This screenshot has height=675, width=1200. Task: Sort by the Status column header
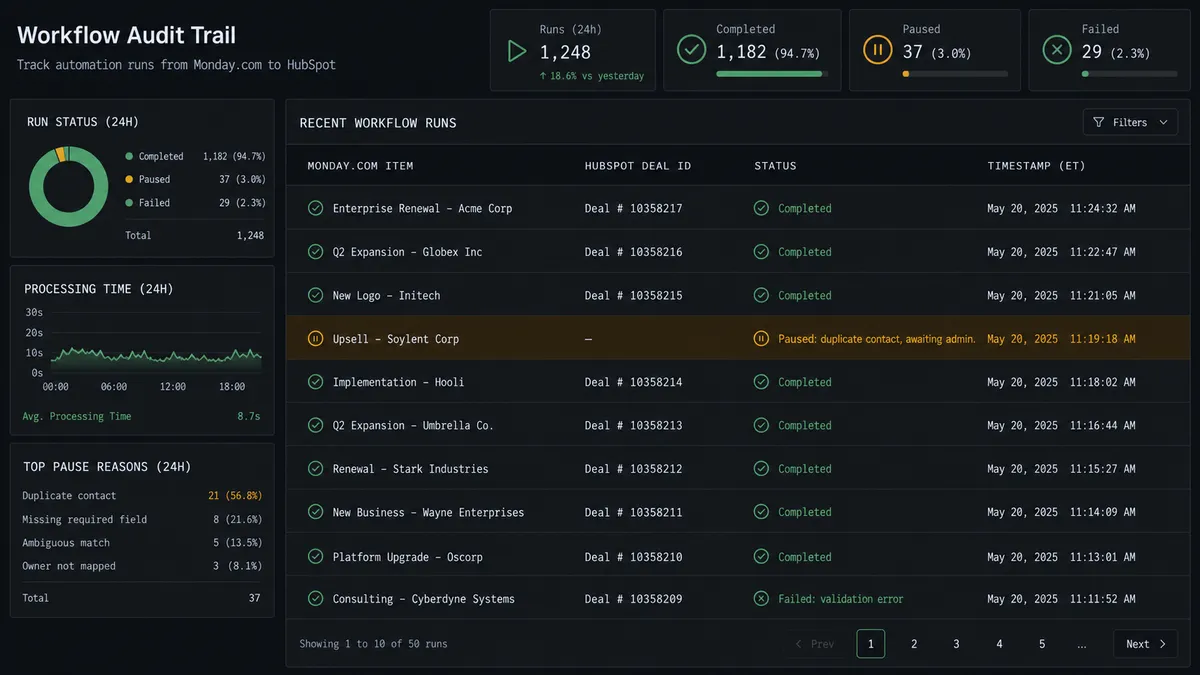click(776, 166)
